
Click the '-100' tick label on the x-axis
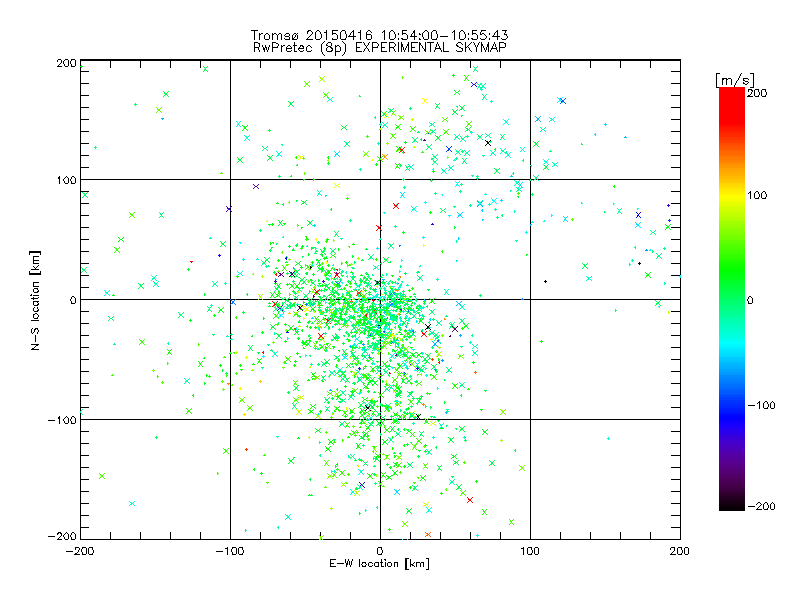click(230, 551)
